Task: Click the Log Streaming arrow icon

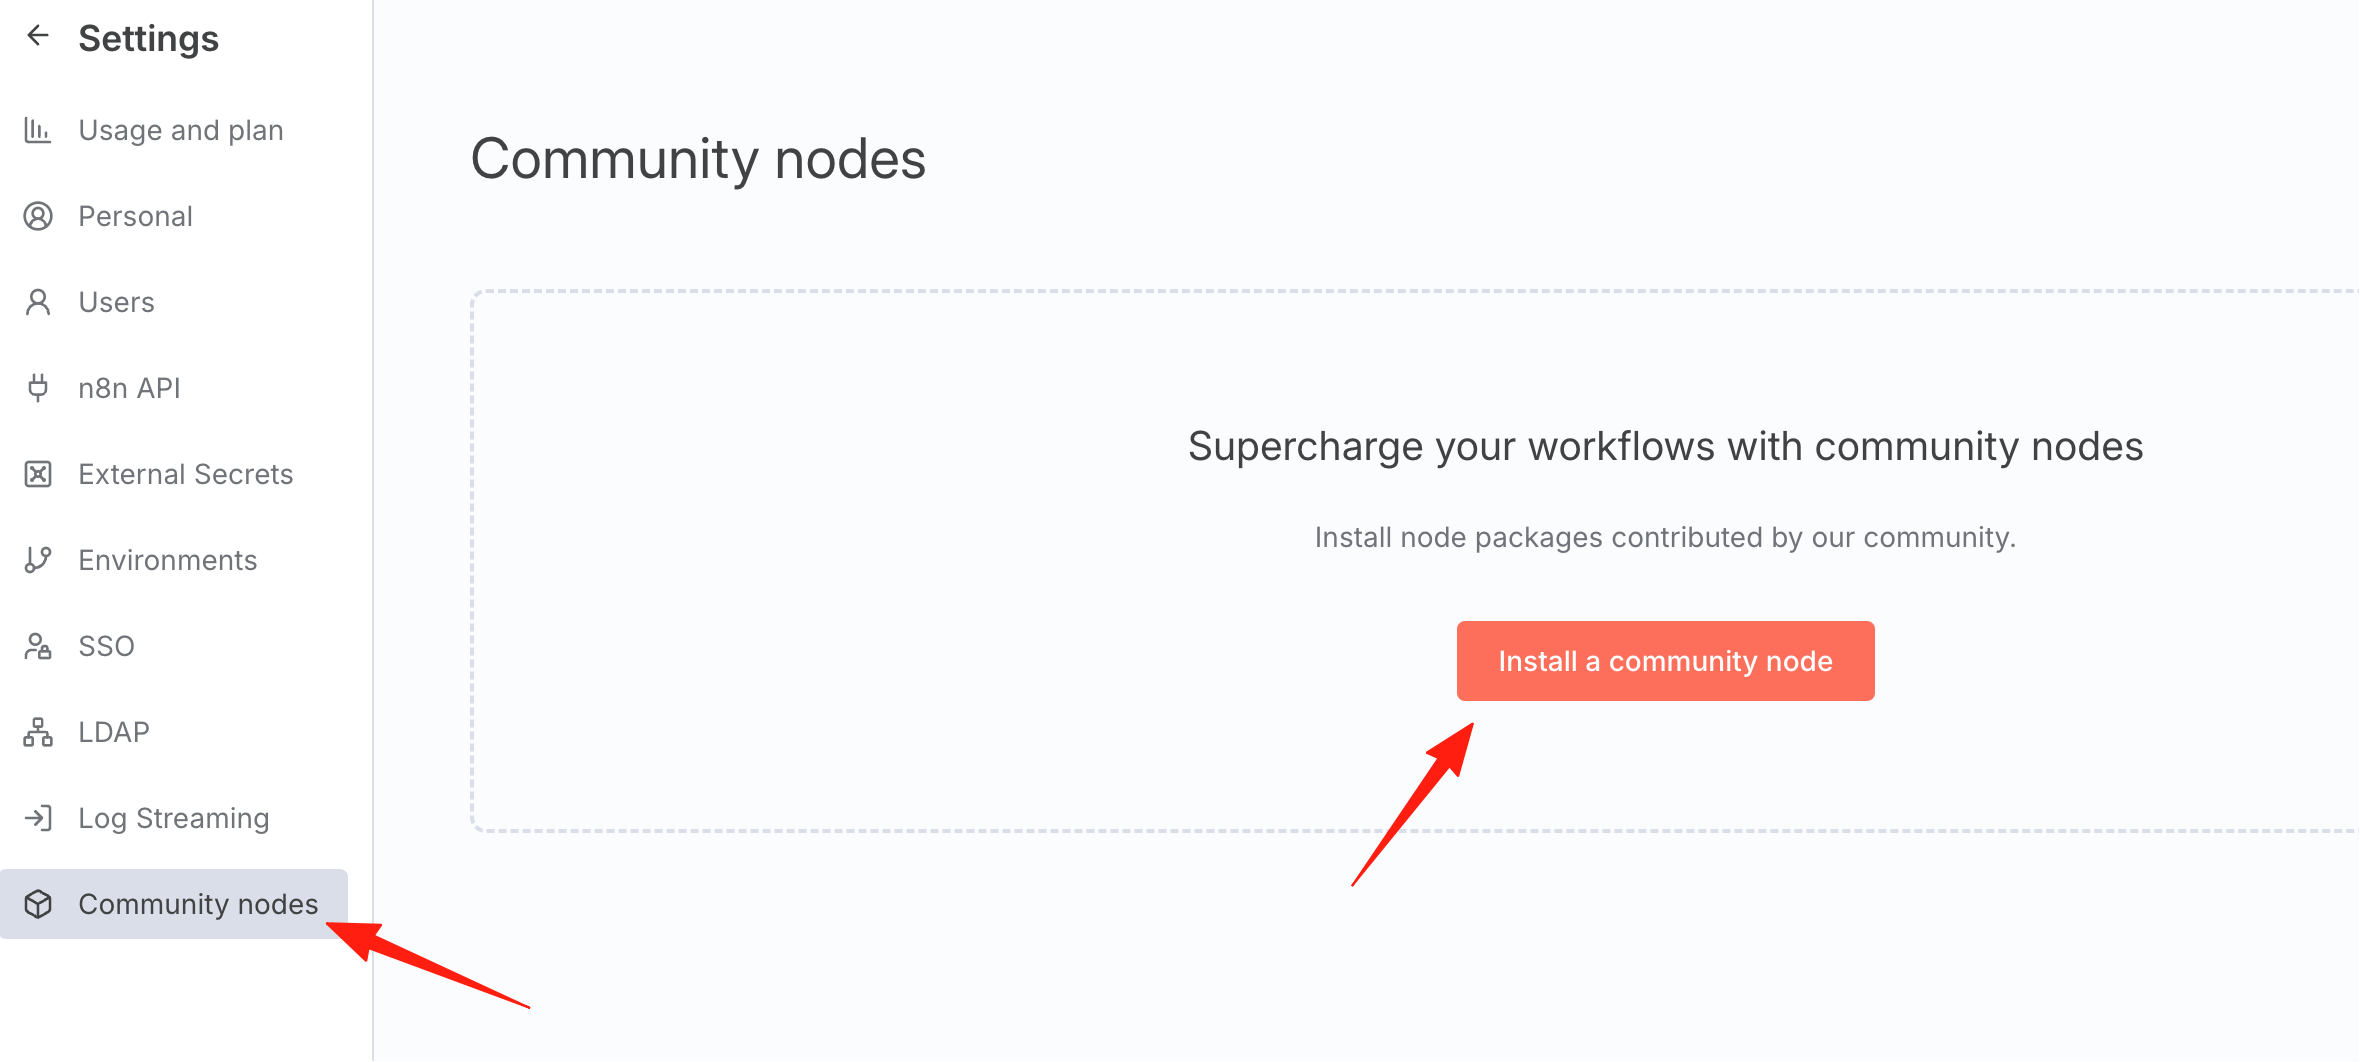Action: click(38, 818)
